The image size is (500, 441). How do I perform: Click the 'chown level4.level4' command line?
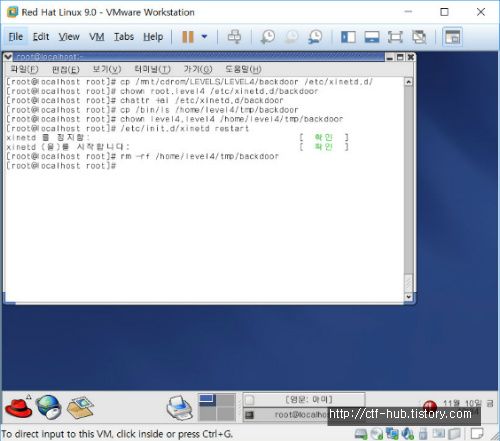pos(175,119)
